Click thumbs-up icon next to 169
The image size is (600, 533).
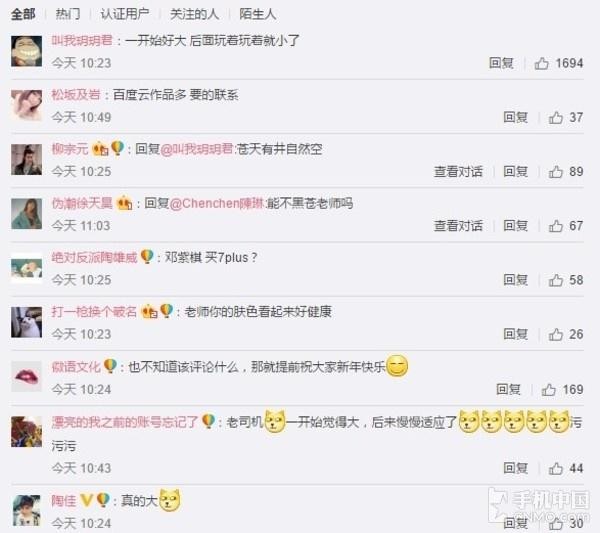[x=549, y=390]
